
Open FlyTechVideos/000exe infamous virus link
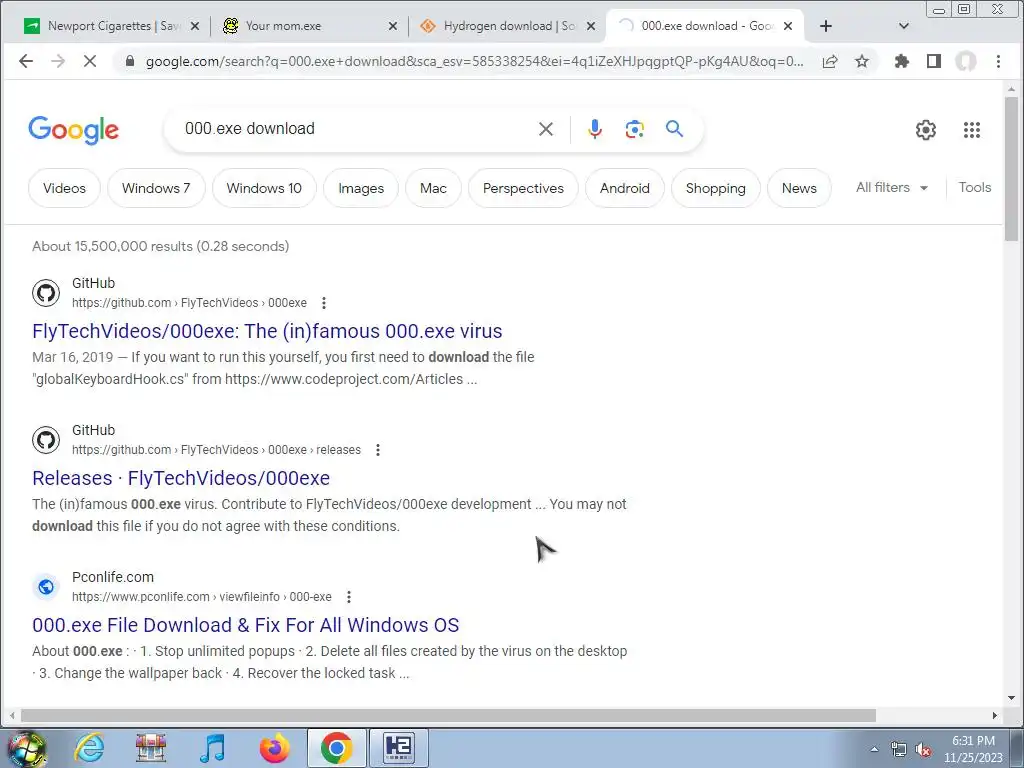tap(267, 331)
